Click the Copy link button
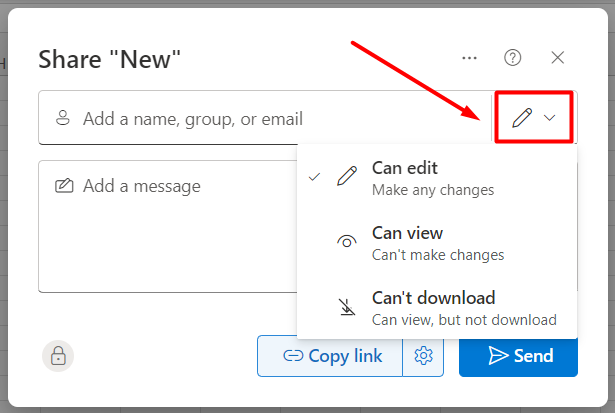The height and width of the screenshot is (413, 615). click(330, 356)
